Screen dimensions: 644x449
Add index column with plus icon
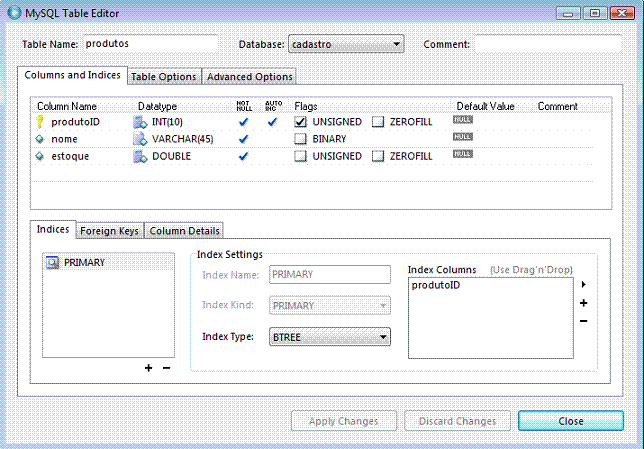tap(584, 303)
